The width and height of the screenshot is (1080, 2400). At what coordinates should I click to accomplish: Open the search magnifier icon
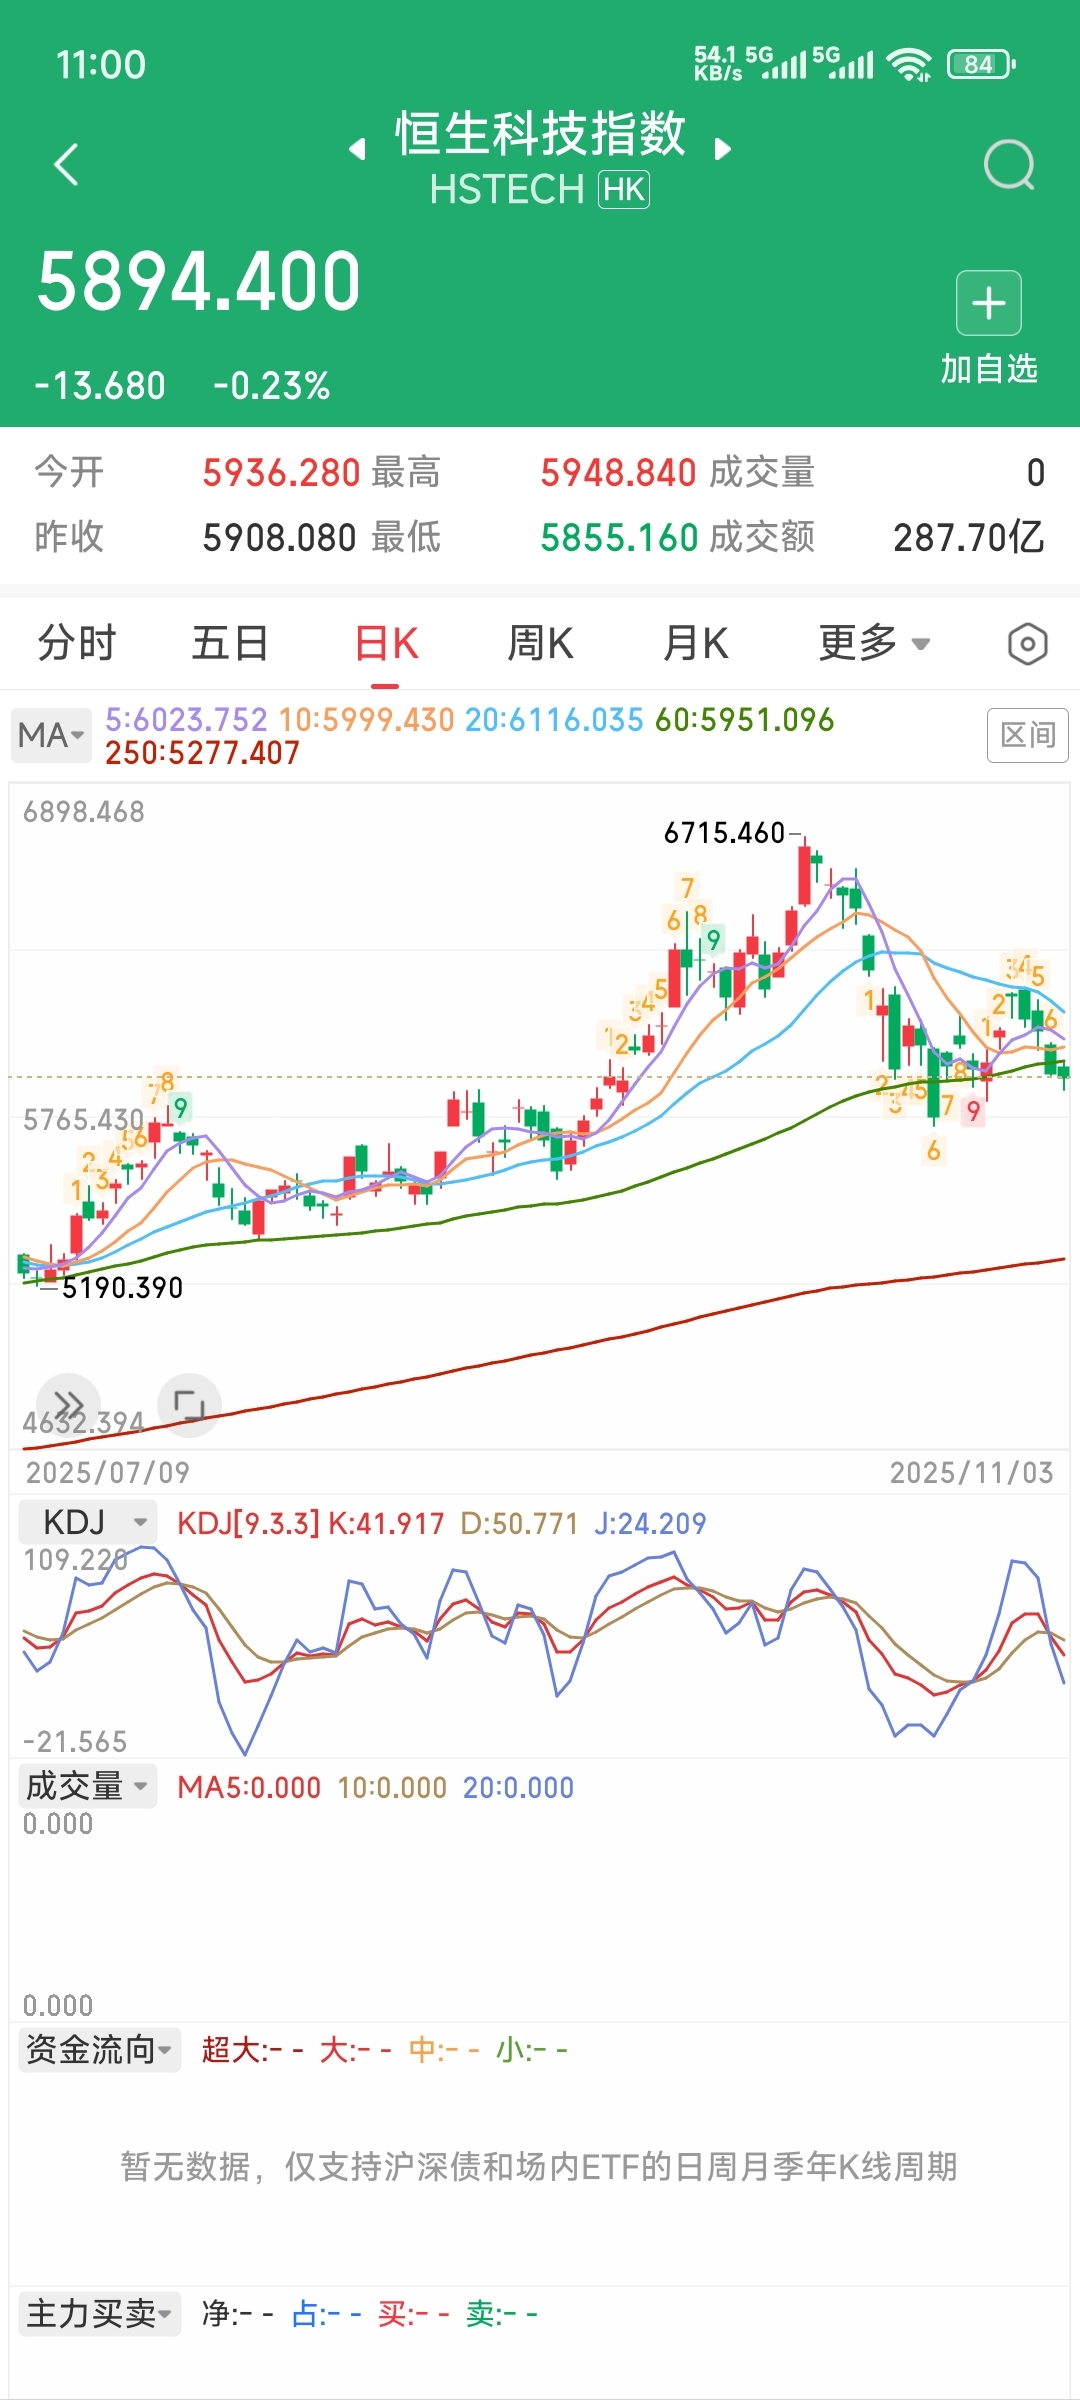[x=1009, y=165]
